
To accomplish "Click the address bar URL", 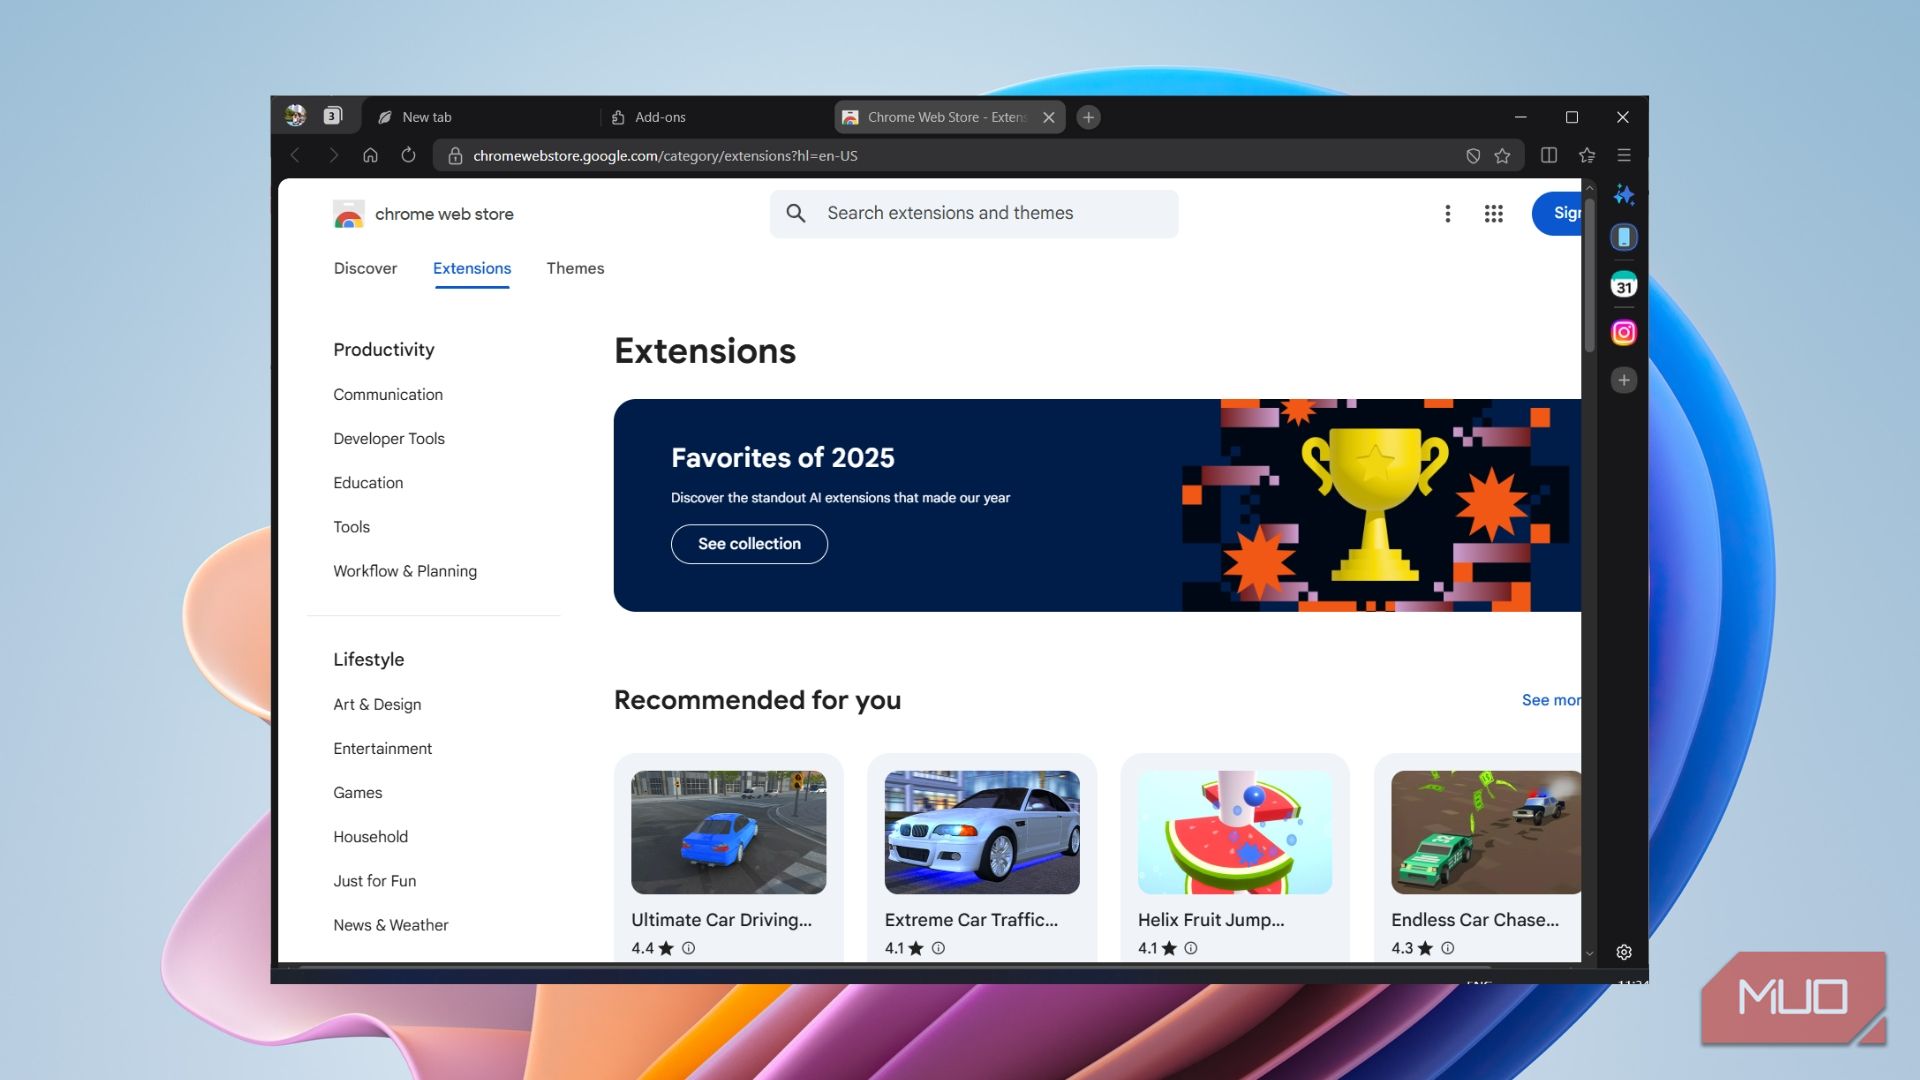I will pos(665,156).
